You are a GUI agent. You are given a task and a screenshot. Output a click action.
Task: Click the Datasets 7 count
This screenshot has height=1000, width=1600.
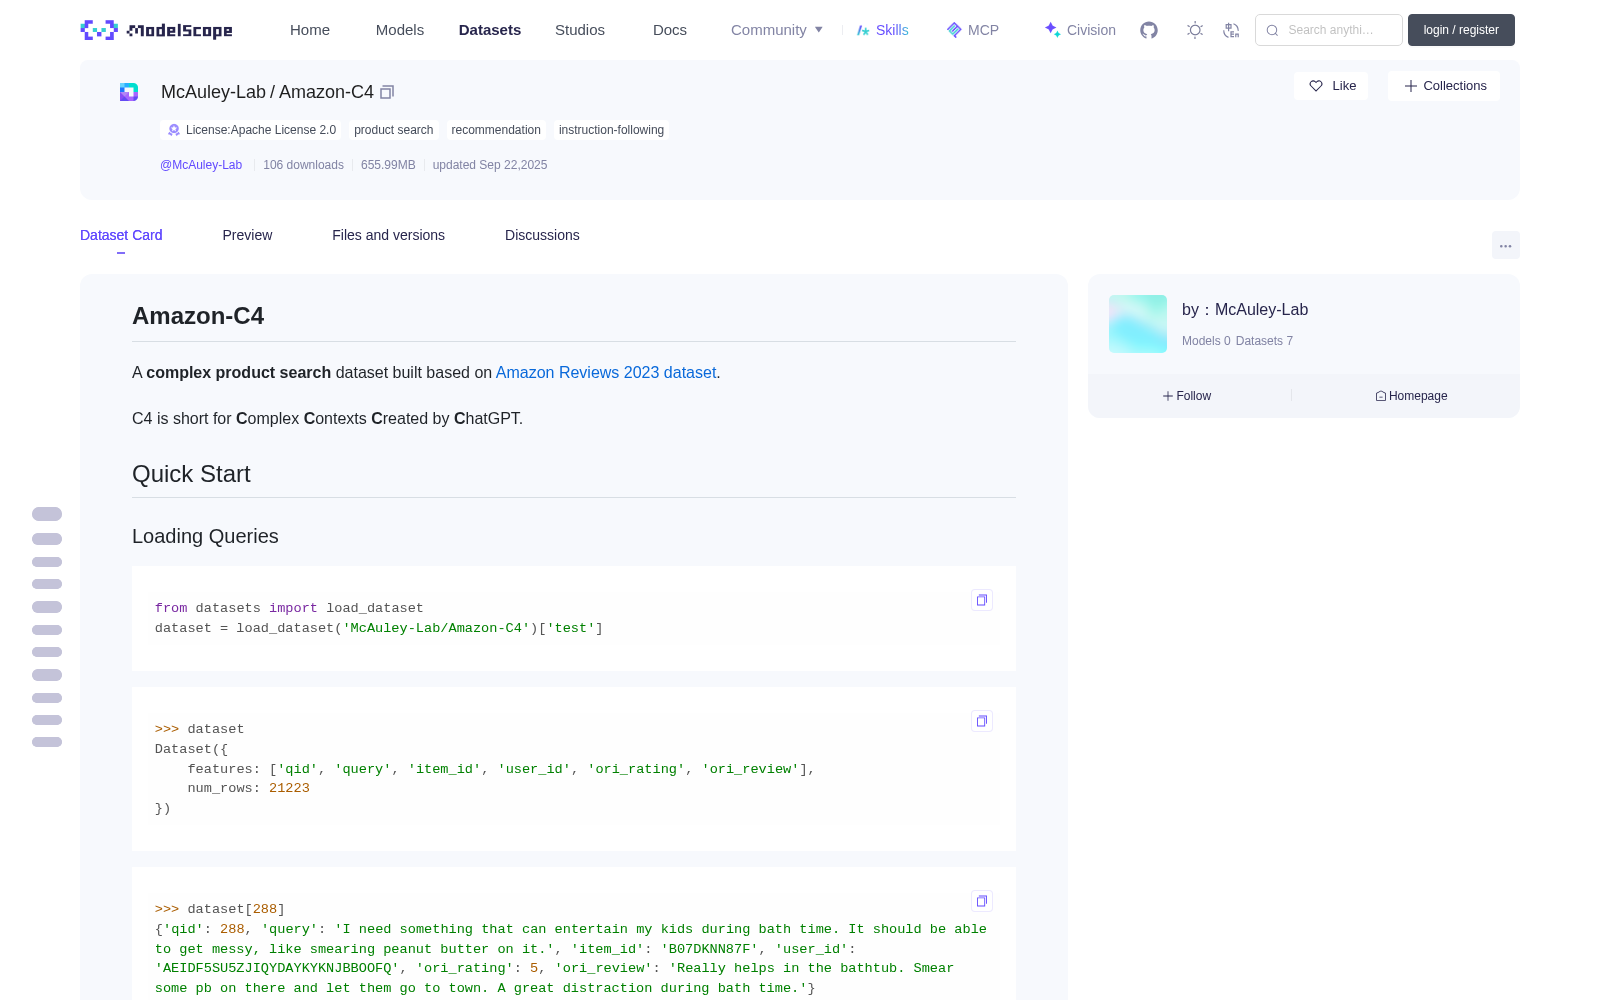[1264, 341]
